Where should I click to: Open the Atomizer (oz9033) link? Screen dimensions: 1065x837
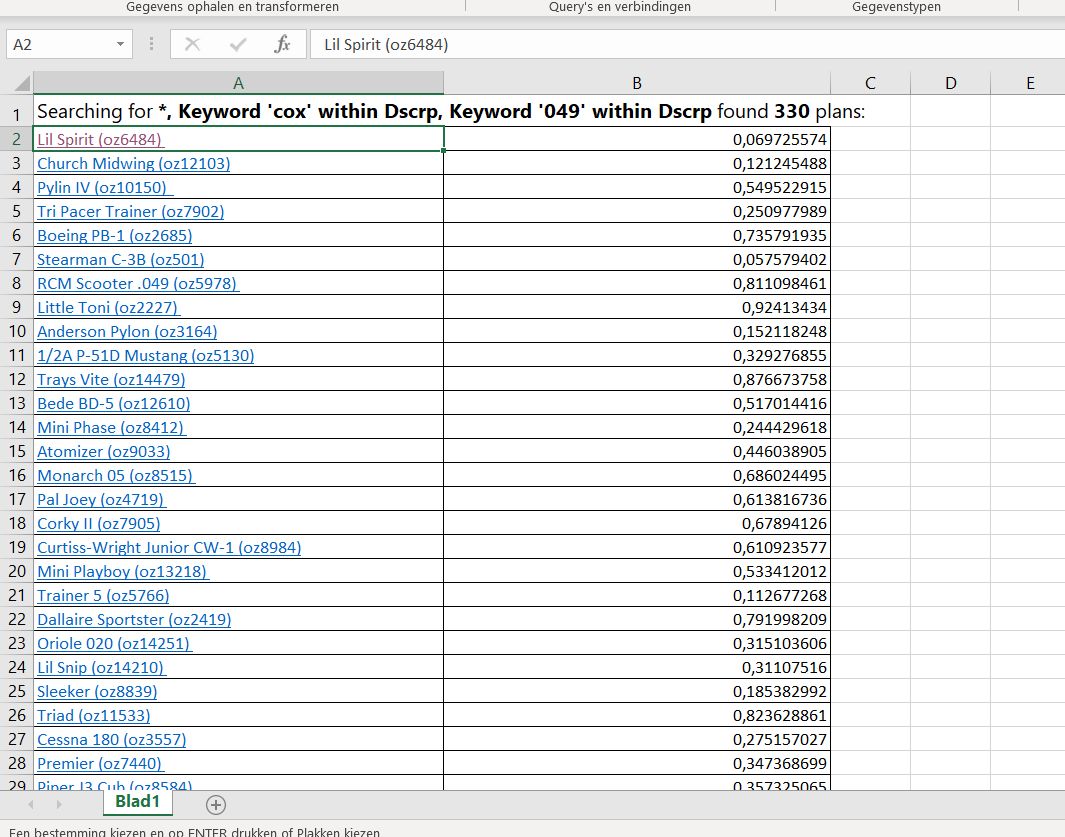(103, 452)
